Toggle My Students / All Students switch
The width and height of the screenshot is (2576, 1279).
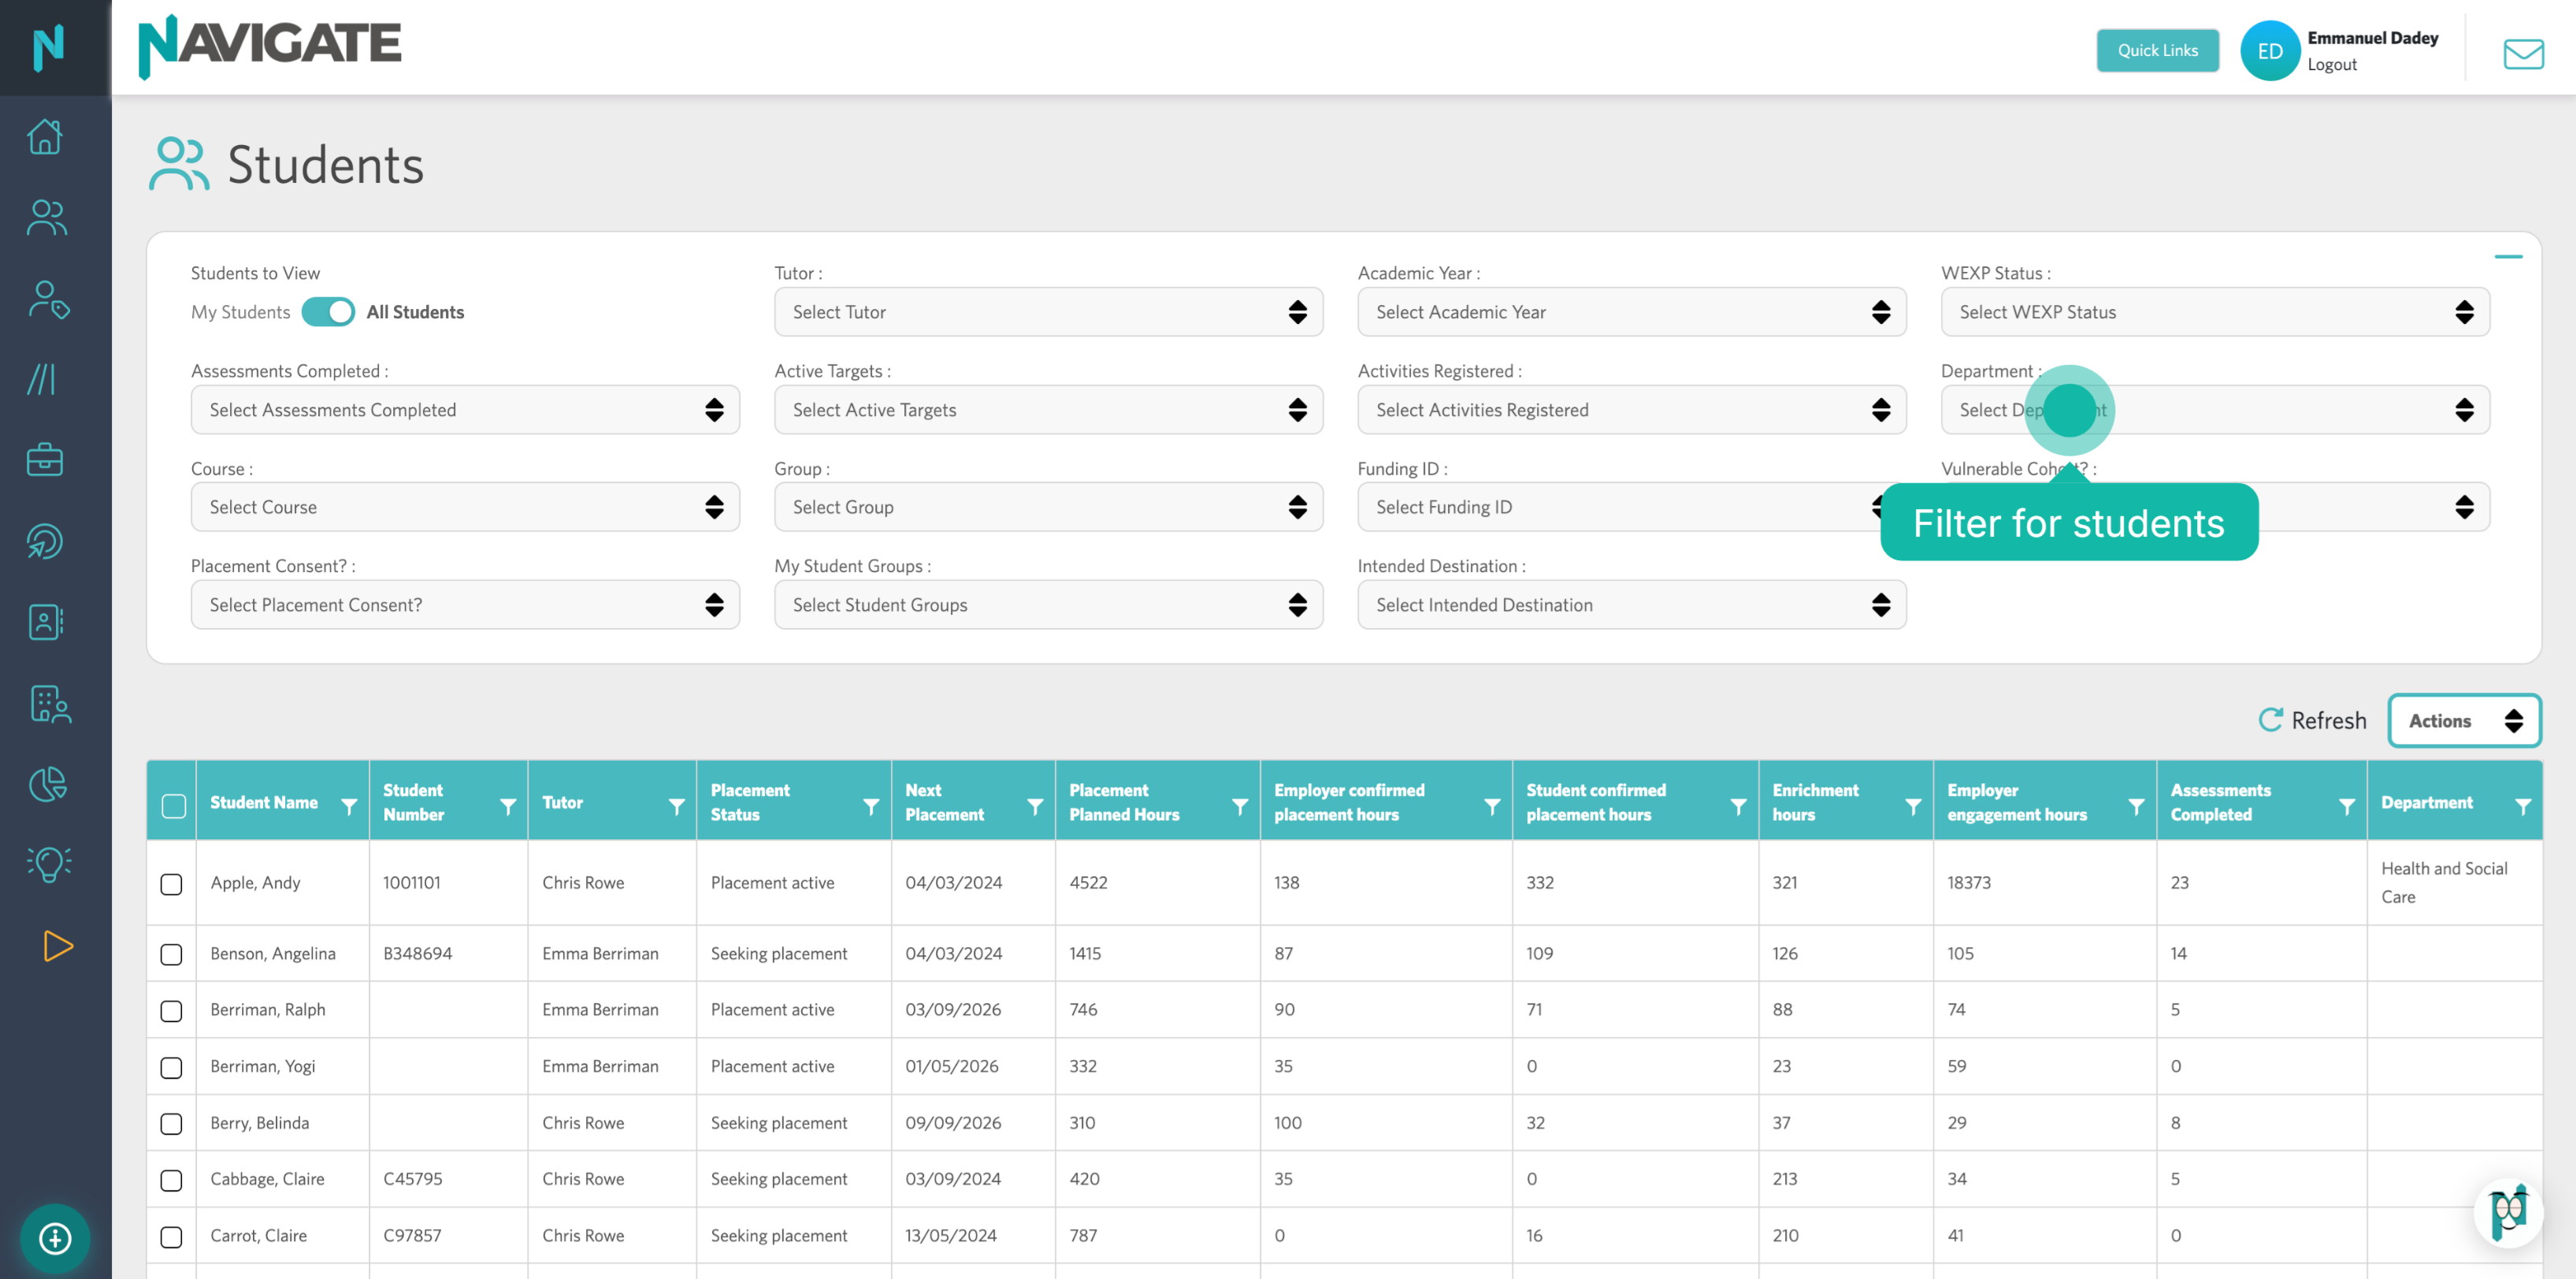pos(328,312)
